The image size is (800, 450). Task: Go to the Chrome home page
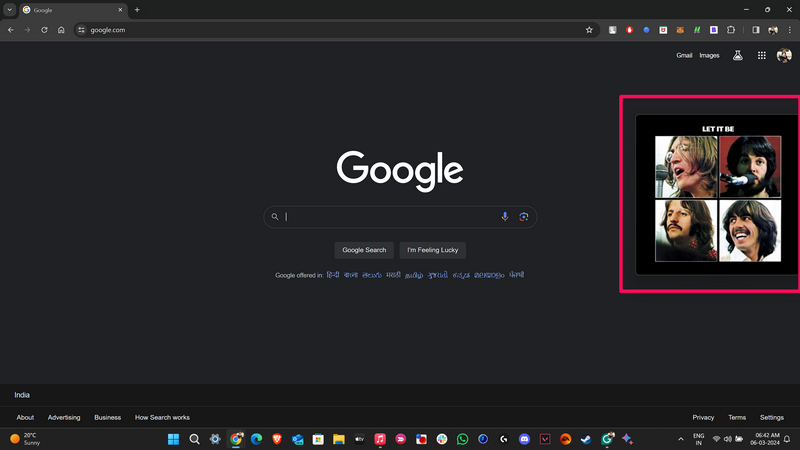(61, 30)
